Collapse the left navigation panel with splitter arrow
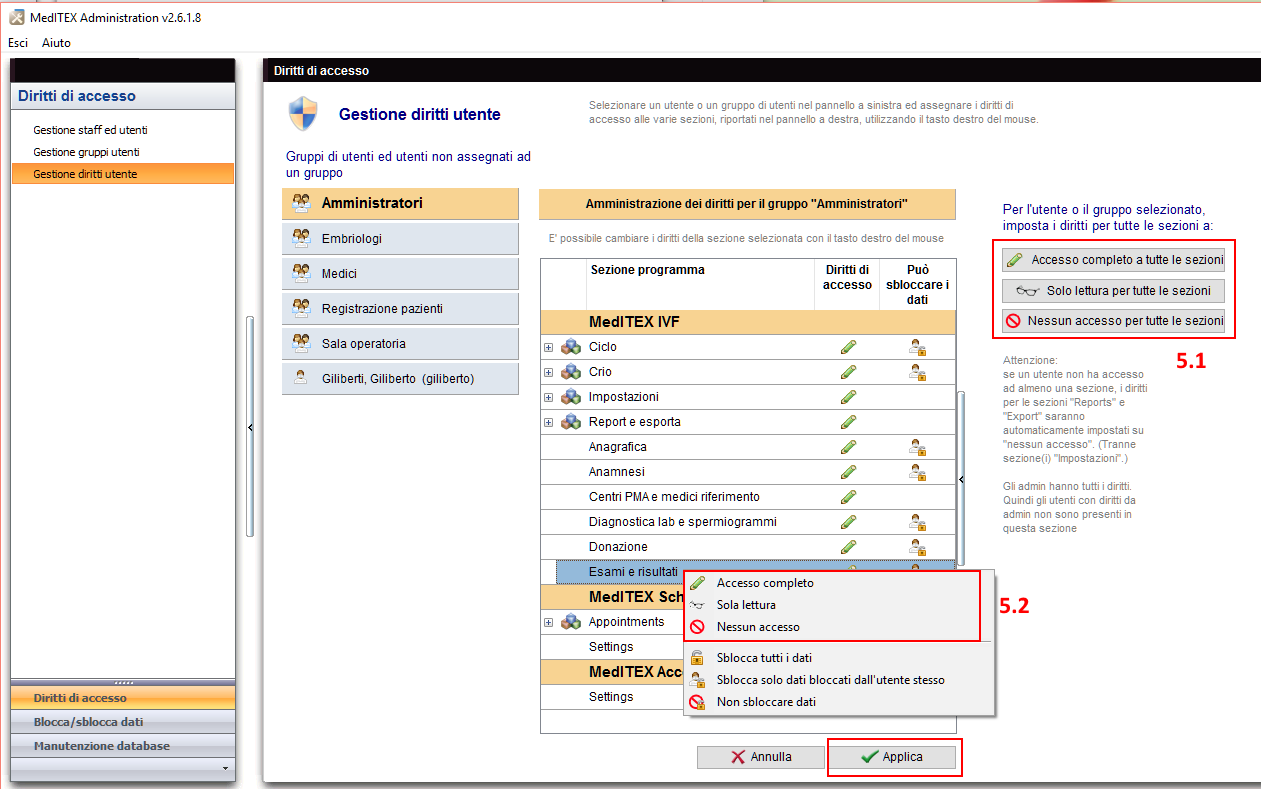 pos(250,427)
